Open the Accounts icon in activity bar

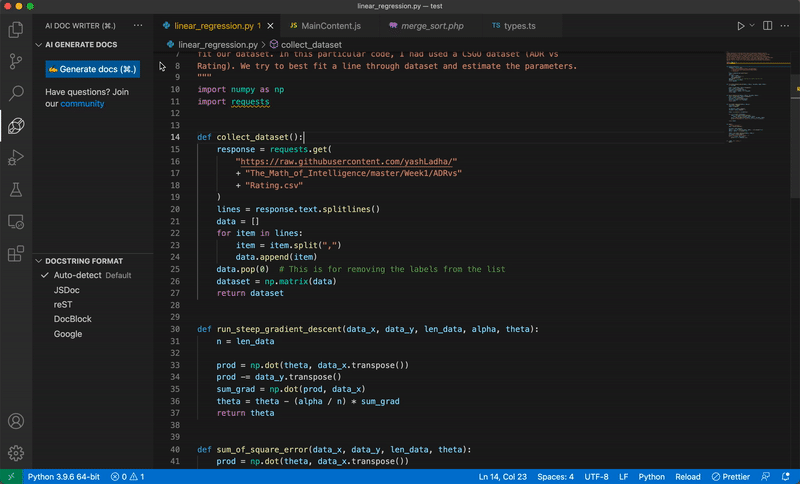pos(16,421)
